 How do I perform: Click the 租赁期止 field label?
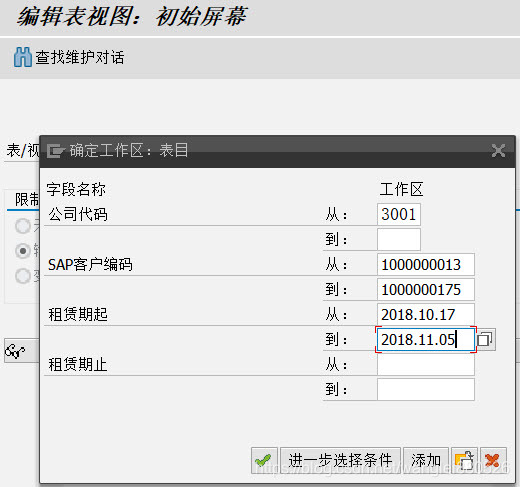(x=78, y=365)
